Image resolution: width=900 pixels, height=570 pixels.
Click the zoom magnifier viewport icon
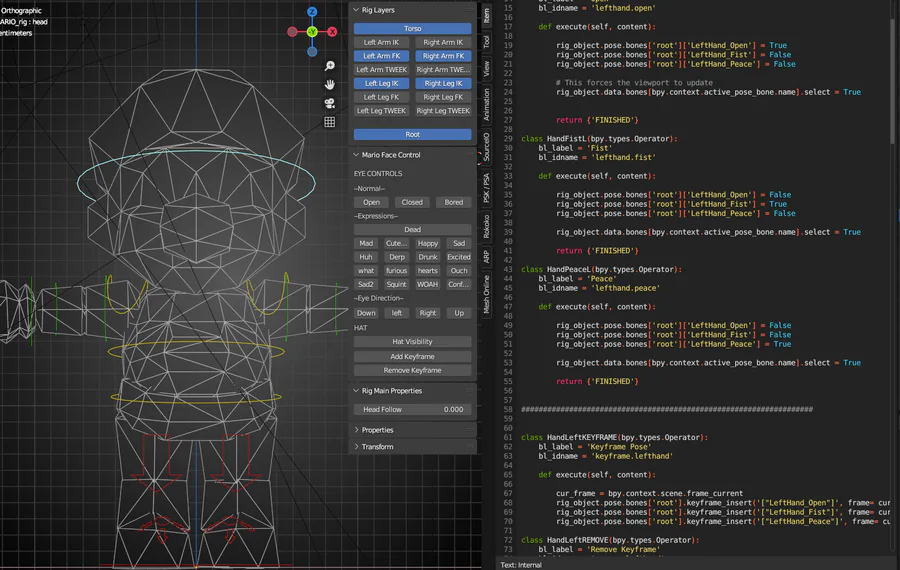point(329,66)
